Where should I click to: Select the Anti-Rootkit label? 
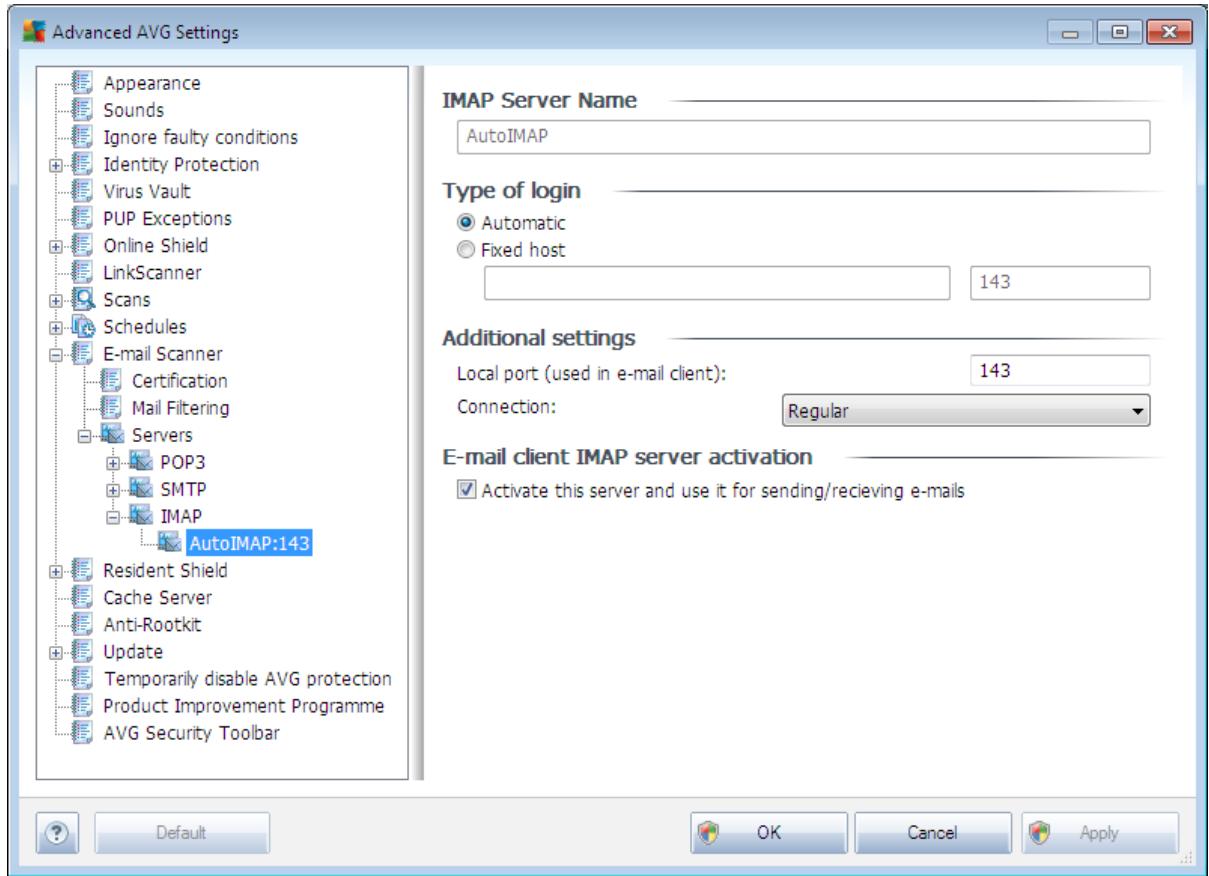152,624
